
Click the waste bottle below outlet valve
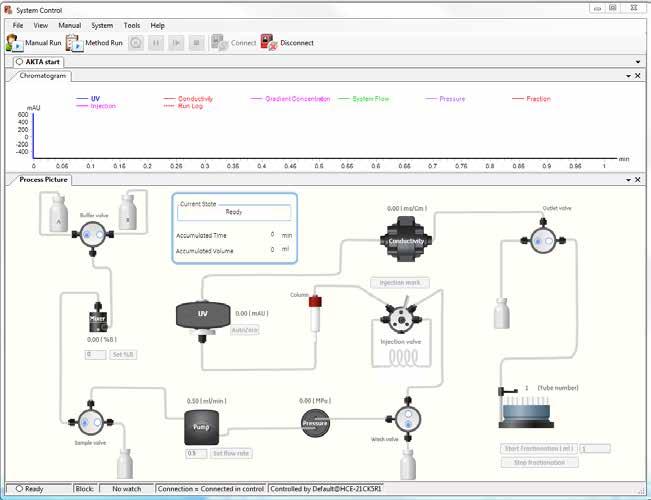click(502, 313)
